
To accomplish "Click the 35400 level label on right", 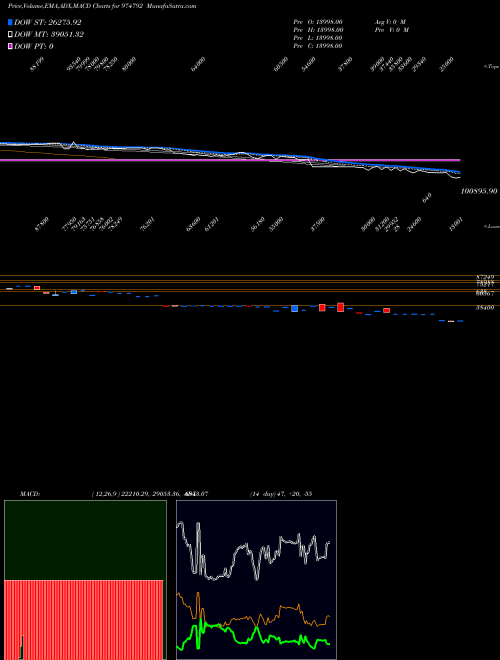I will (485, 308).
